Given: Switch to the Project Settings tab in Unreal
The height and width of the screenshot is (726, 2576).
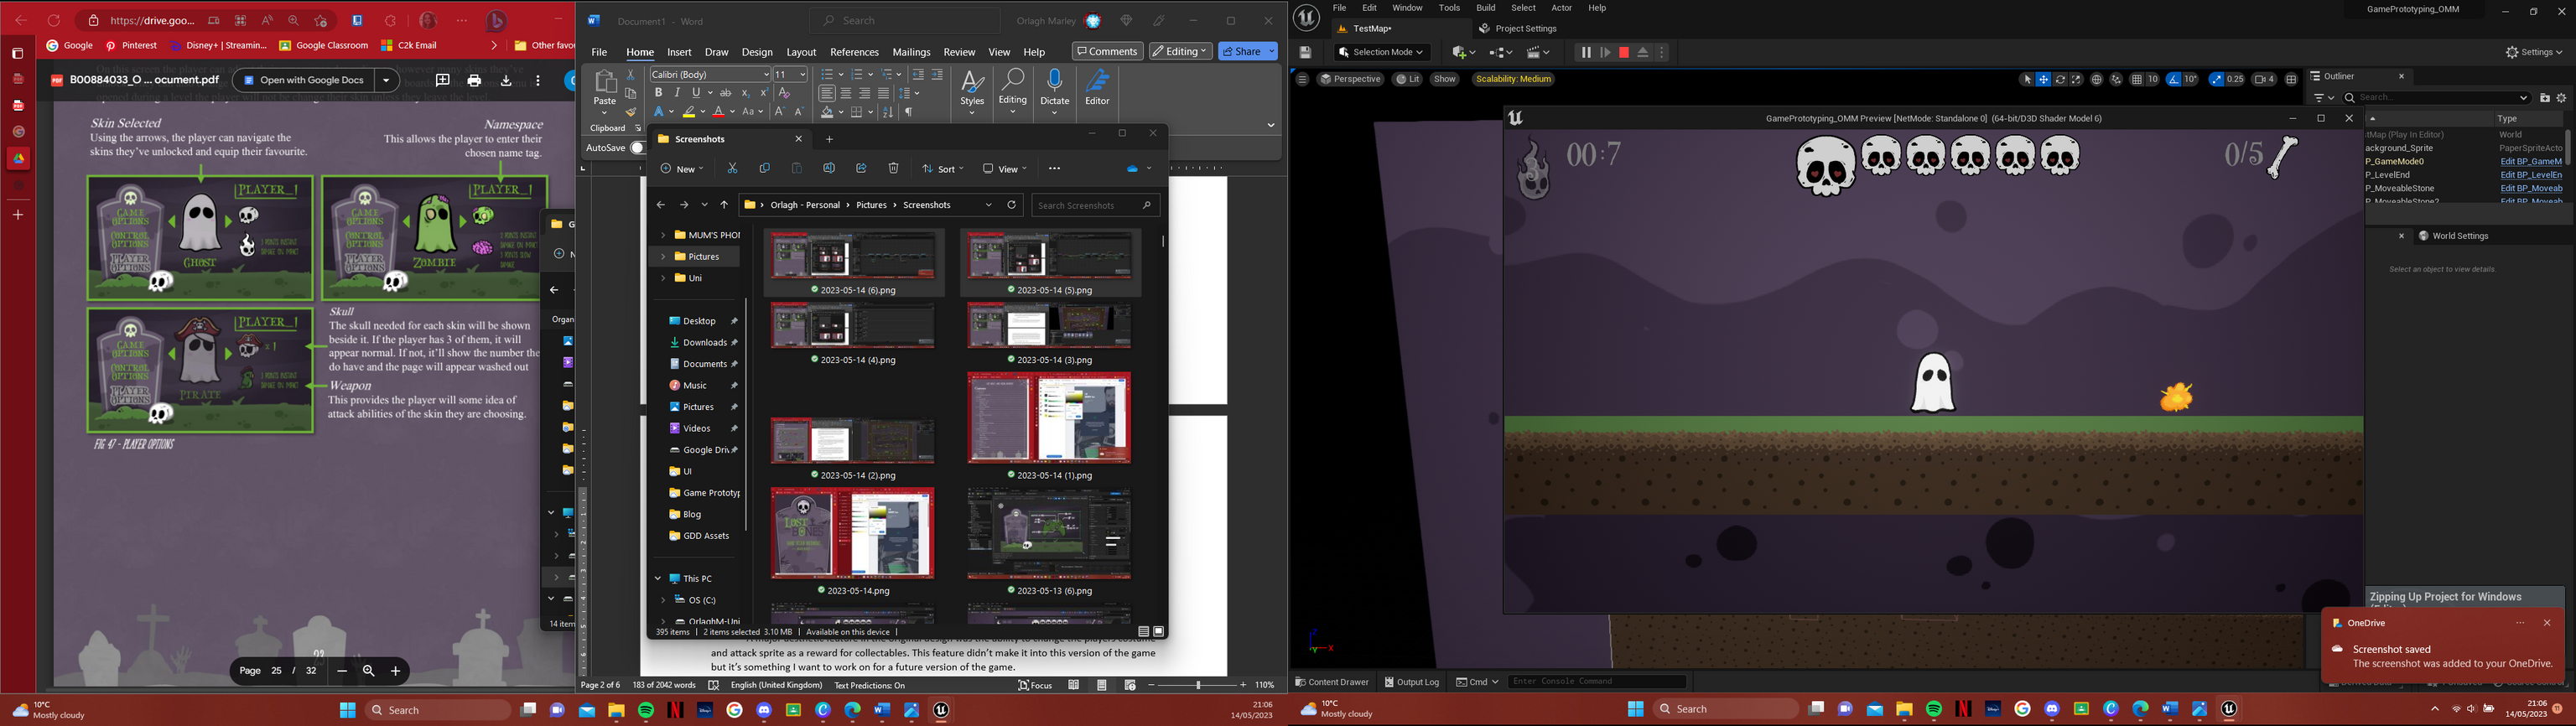Looking at the screenshot, I should 1518,29.
